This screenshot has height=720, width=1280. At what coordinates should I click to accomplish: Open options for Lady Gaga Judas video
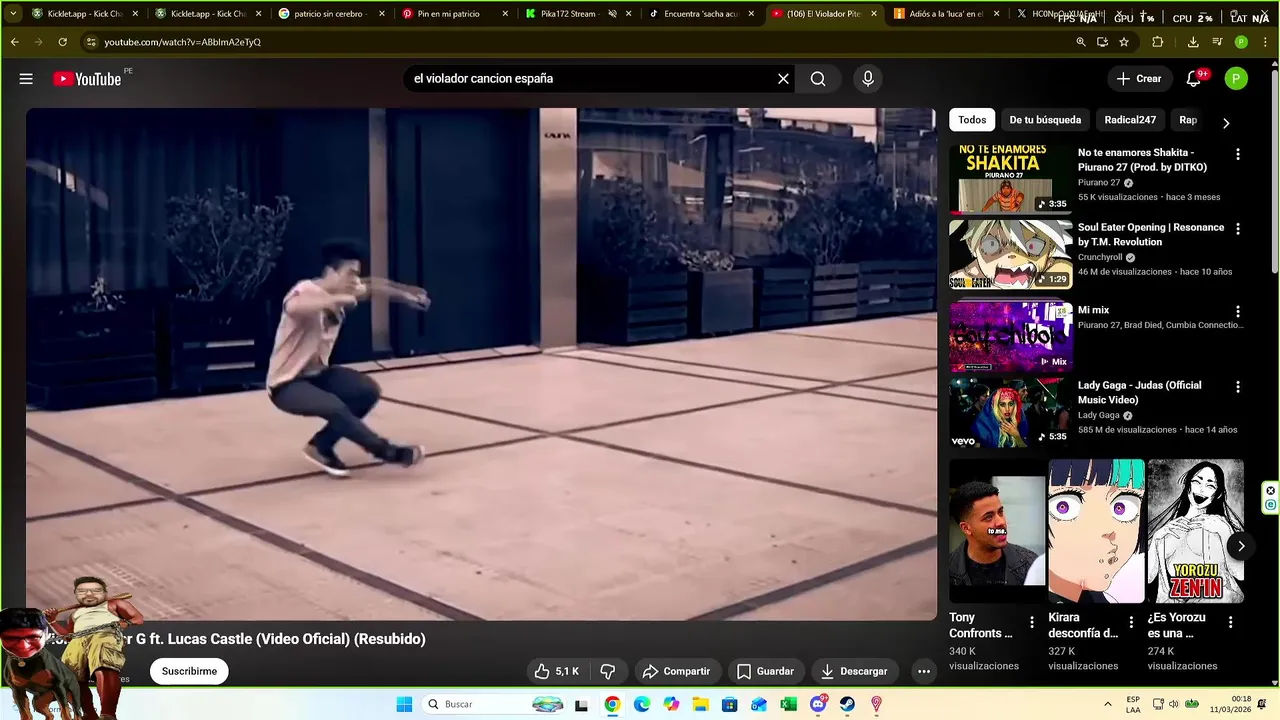[x=1238, y=386]
